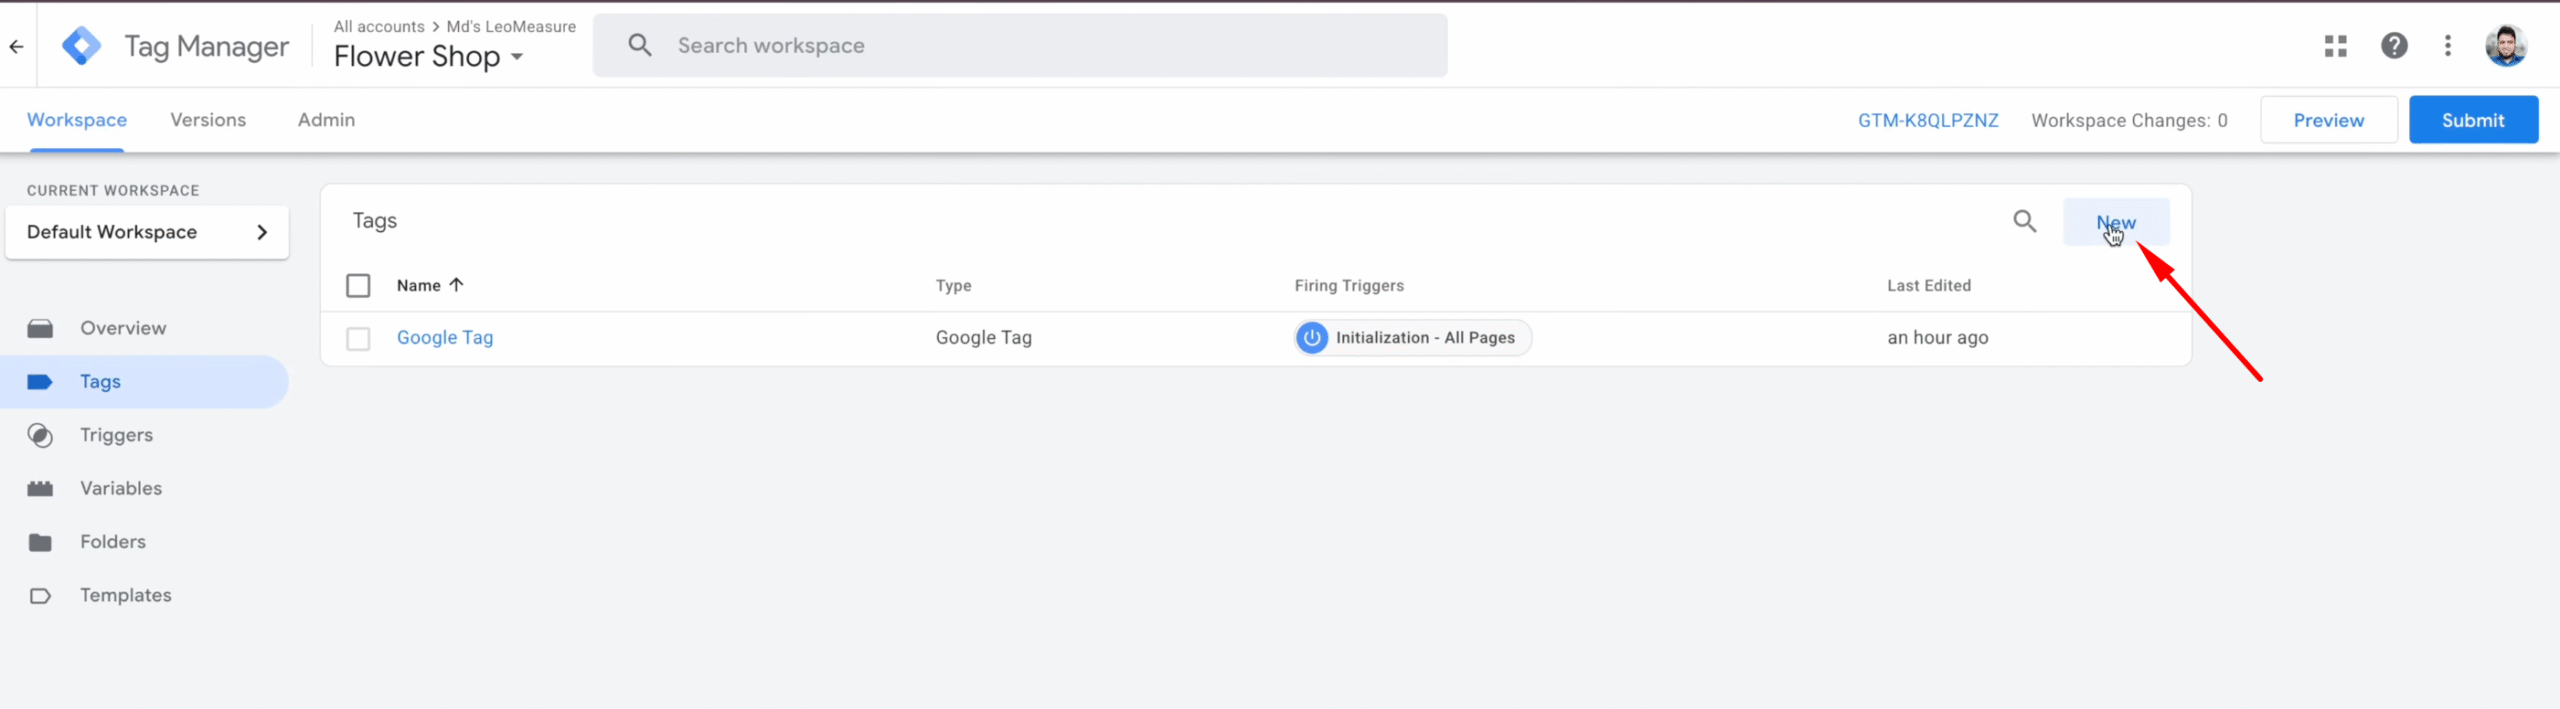Open the three-dot more options menu

2448,46
